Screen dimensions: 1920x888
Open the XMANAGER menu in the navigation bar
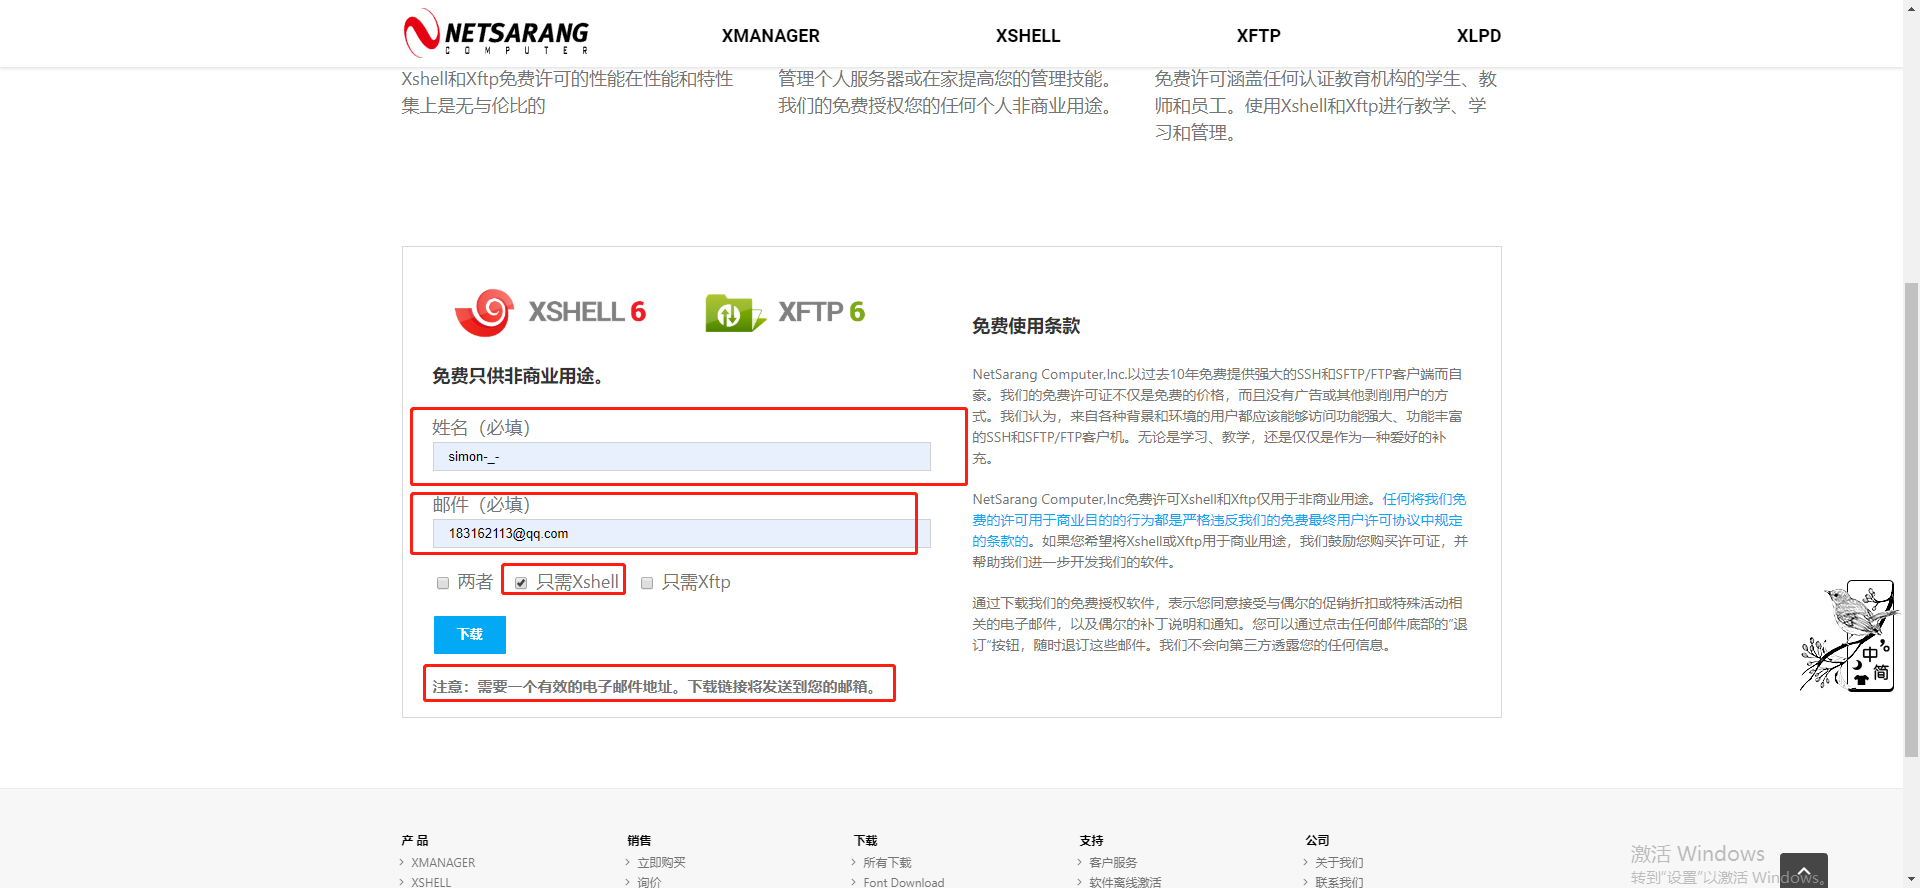[x=771, y=36]
